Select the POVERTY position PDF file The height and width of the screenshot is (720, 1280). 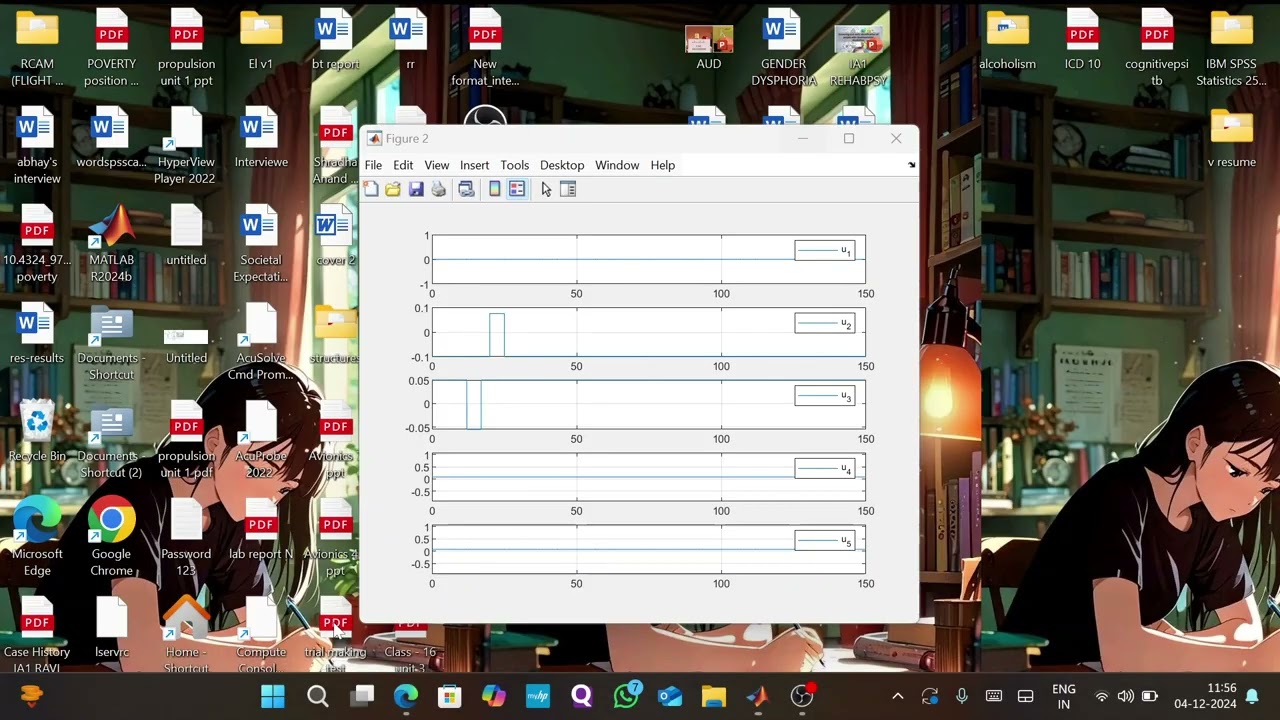tap(111, 48)
